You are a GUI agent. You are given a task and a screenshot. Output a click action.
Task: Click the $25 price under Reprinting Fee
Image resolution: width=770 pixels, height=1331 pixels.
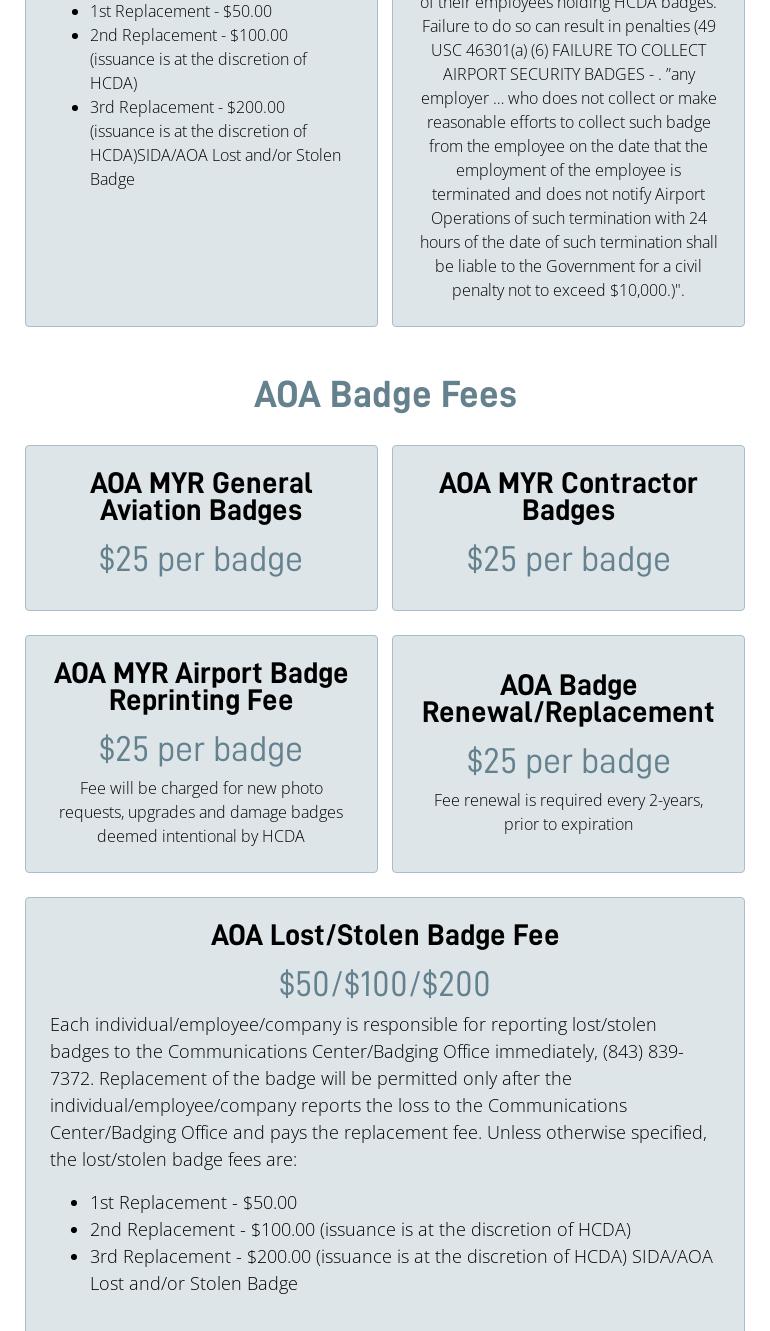tap(201, 750)
